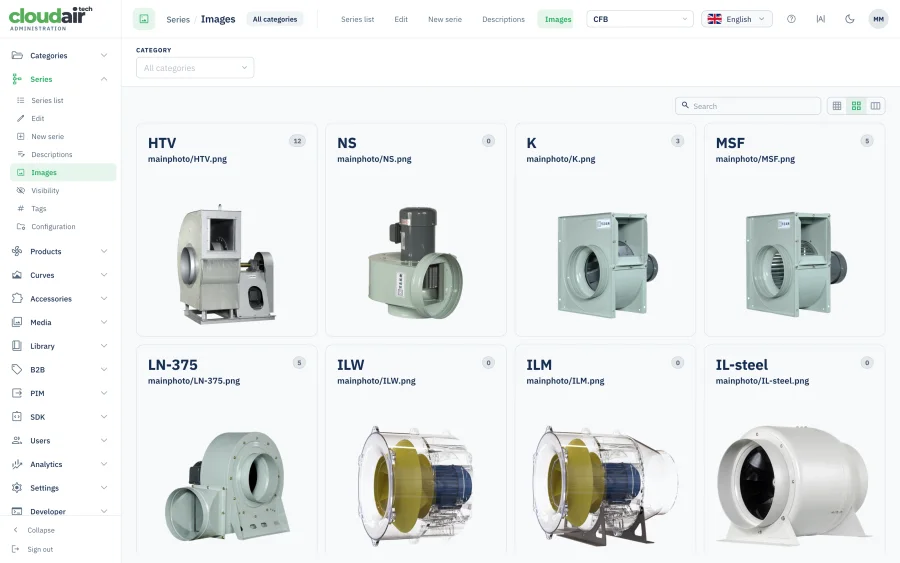Expand the Categories sidebar section chevron
This screenshot has height=563, width=900.
[x=104, y=55]
